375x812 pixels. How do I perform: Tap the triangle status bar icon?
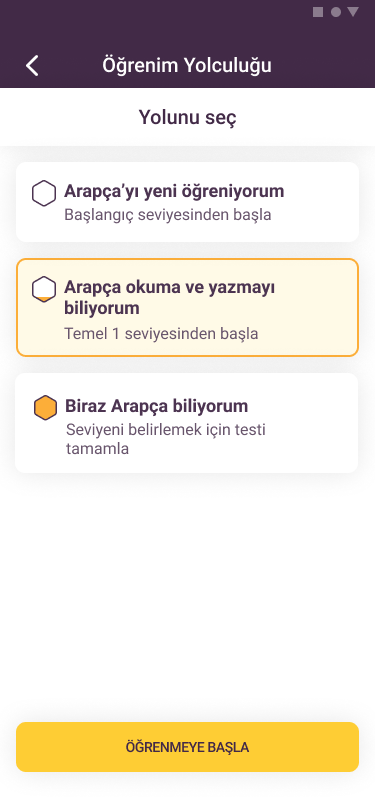coord(353,12)
